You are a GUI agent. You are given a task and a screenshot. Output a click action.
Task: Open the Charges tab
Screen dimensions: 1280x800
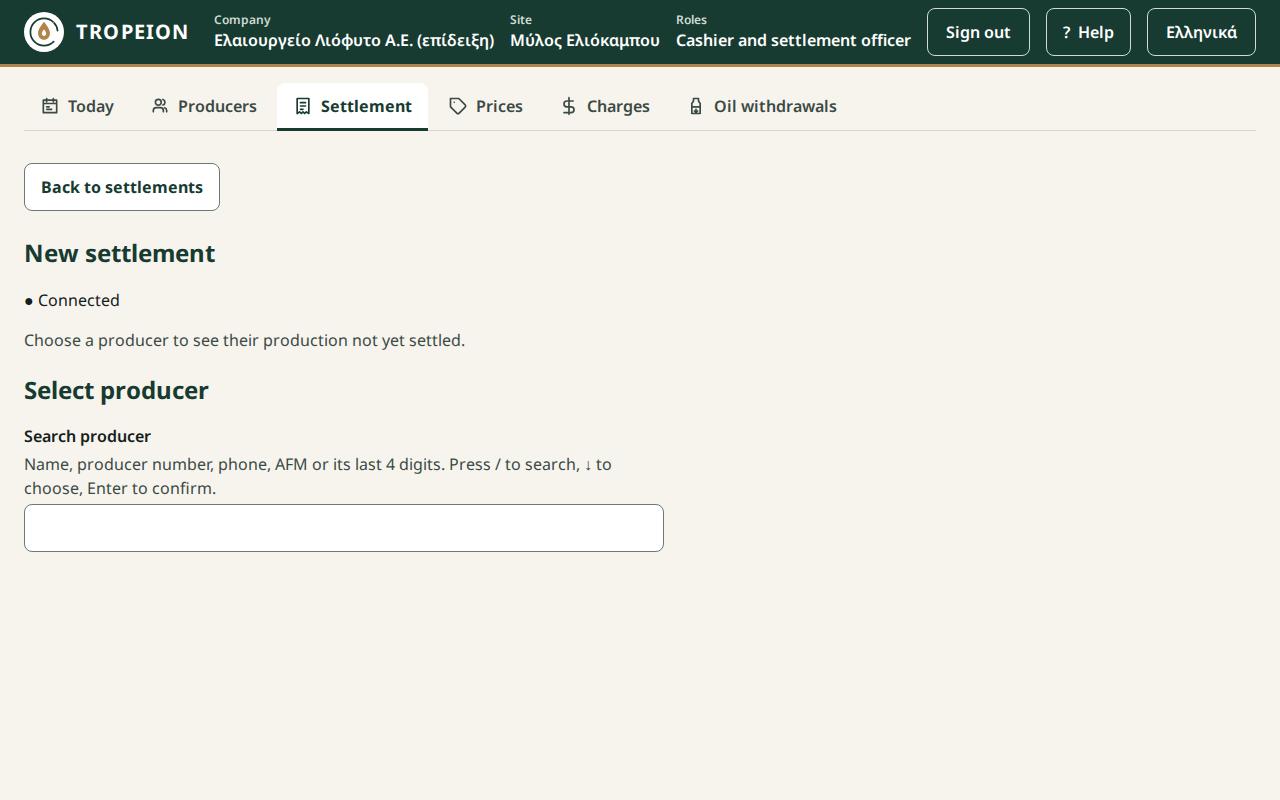pyautogui.click(x=605, y=106)
